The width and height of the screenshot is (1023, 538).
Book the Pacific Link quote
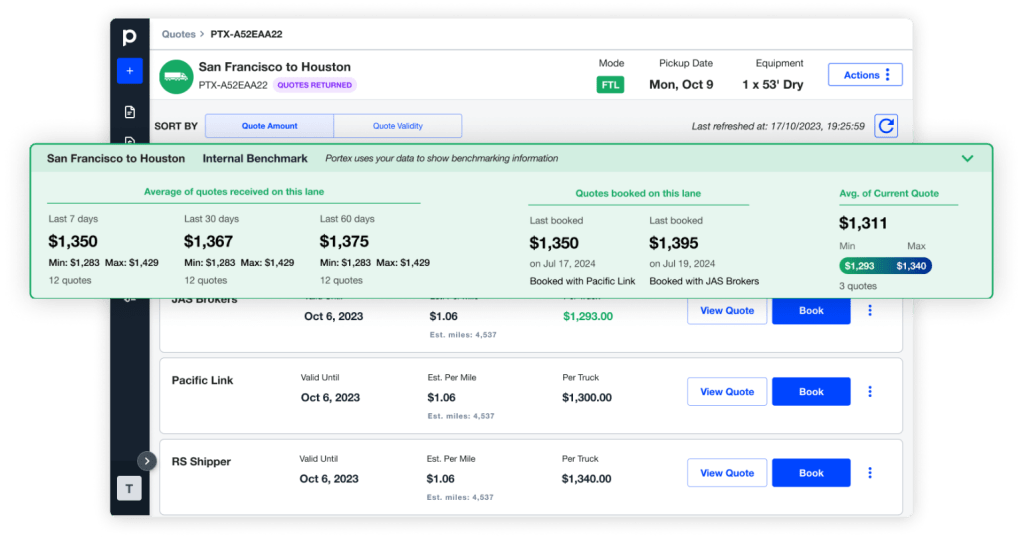pyautogui.click(x=811, y=392)
